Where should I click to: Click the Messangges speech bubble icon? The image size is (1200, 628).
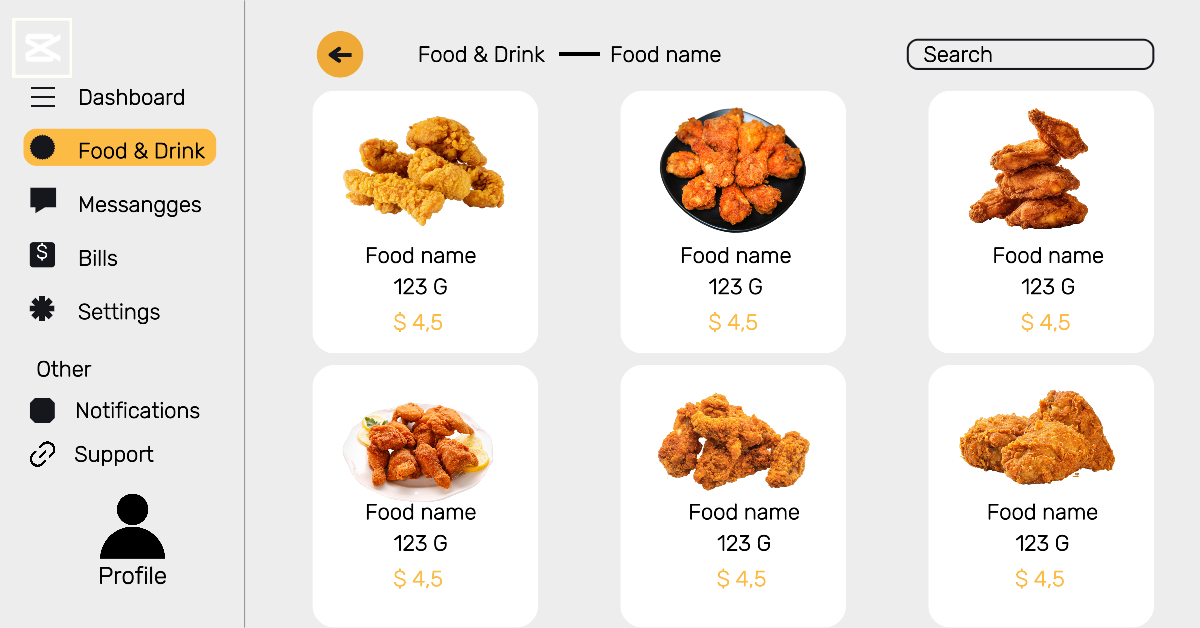[42, 201]
